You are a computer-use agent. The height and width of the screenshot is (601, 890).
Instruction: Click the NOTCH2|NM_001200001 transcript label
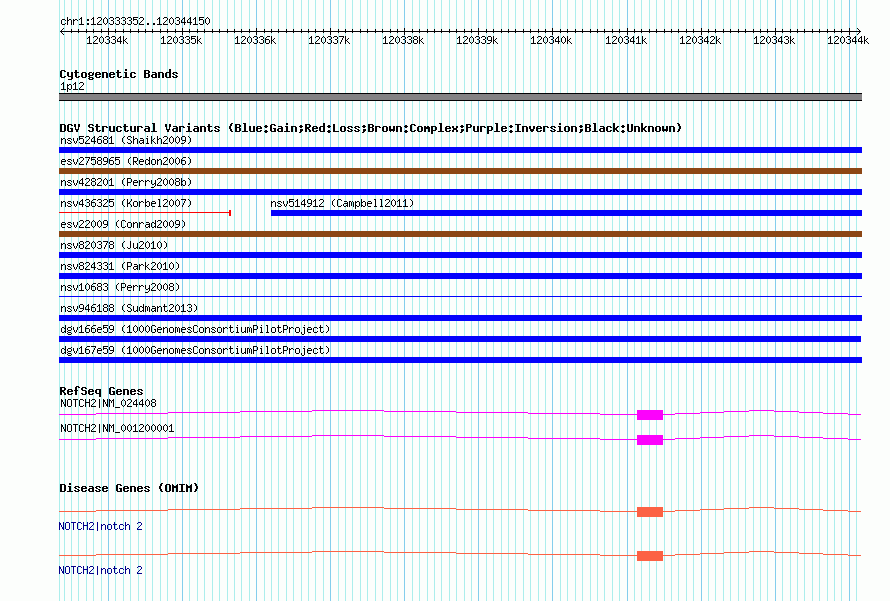click(117, 428)
